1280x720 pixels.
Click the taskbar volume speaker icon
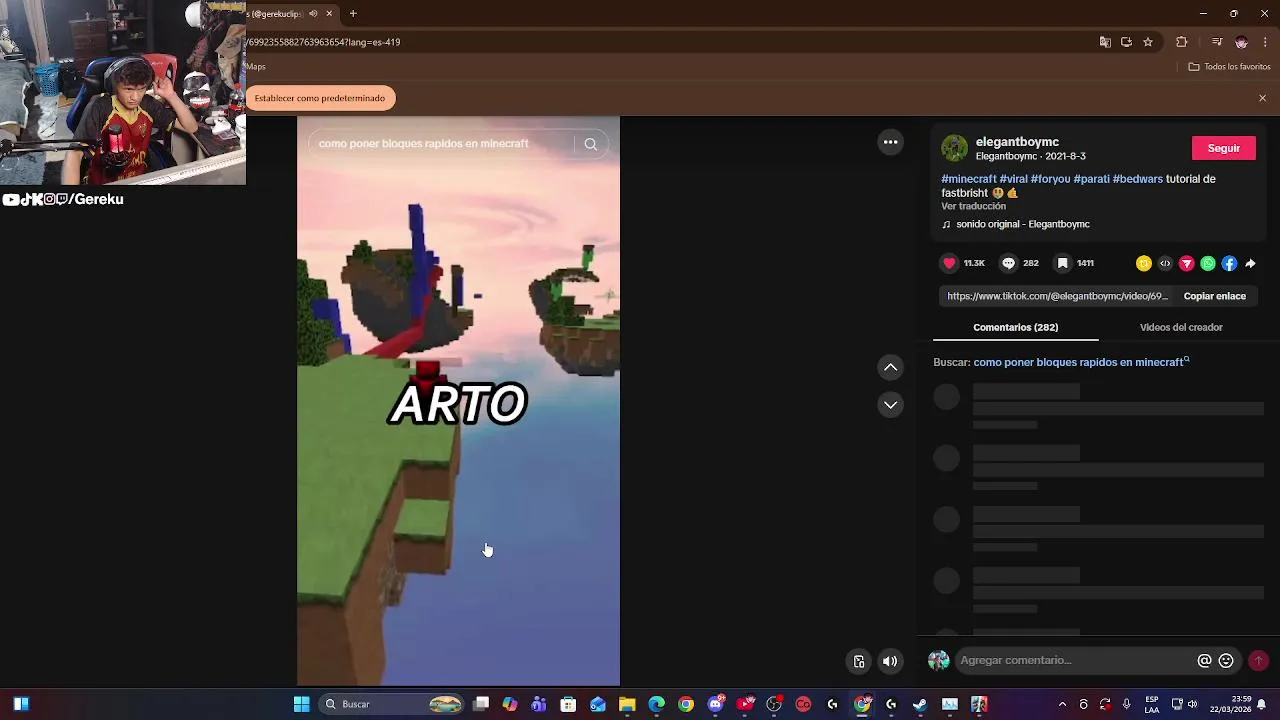coord(1192,704)
